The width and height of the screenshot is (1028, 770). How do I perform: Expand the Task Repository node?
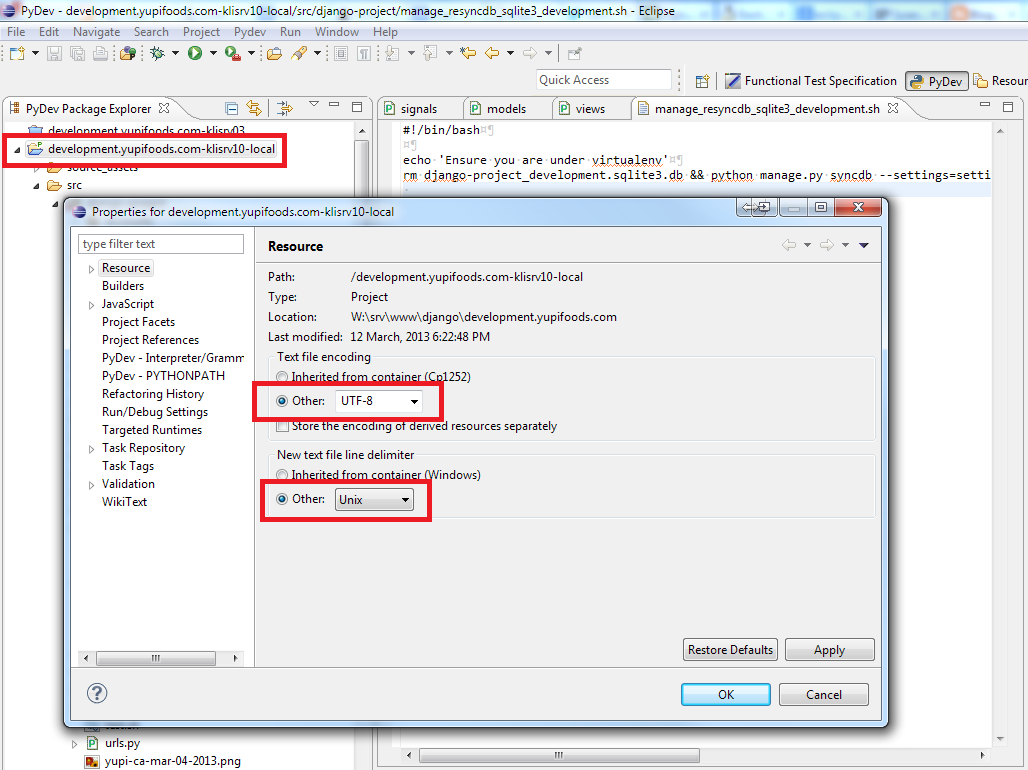click(x=91, y=449)
